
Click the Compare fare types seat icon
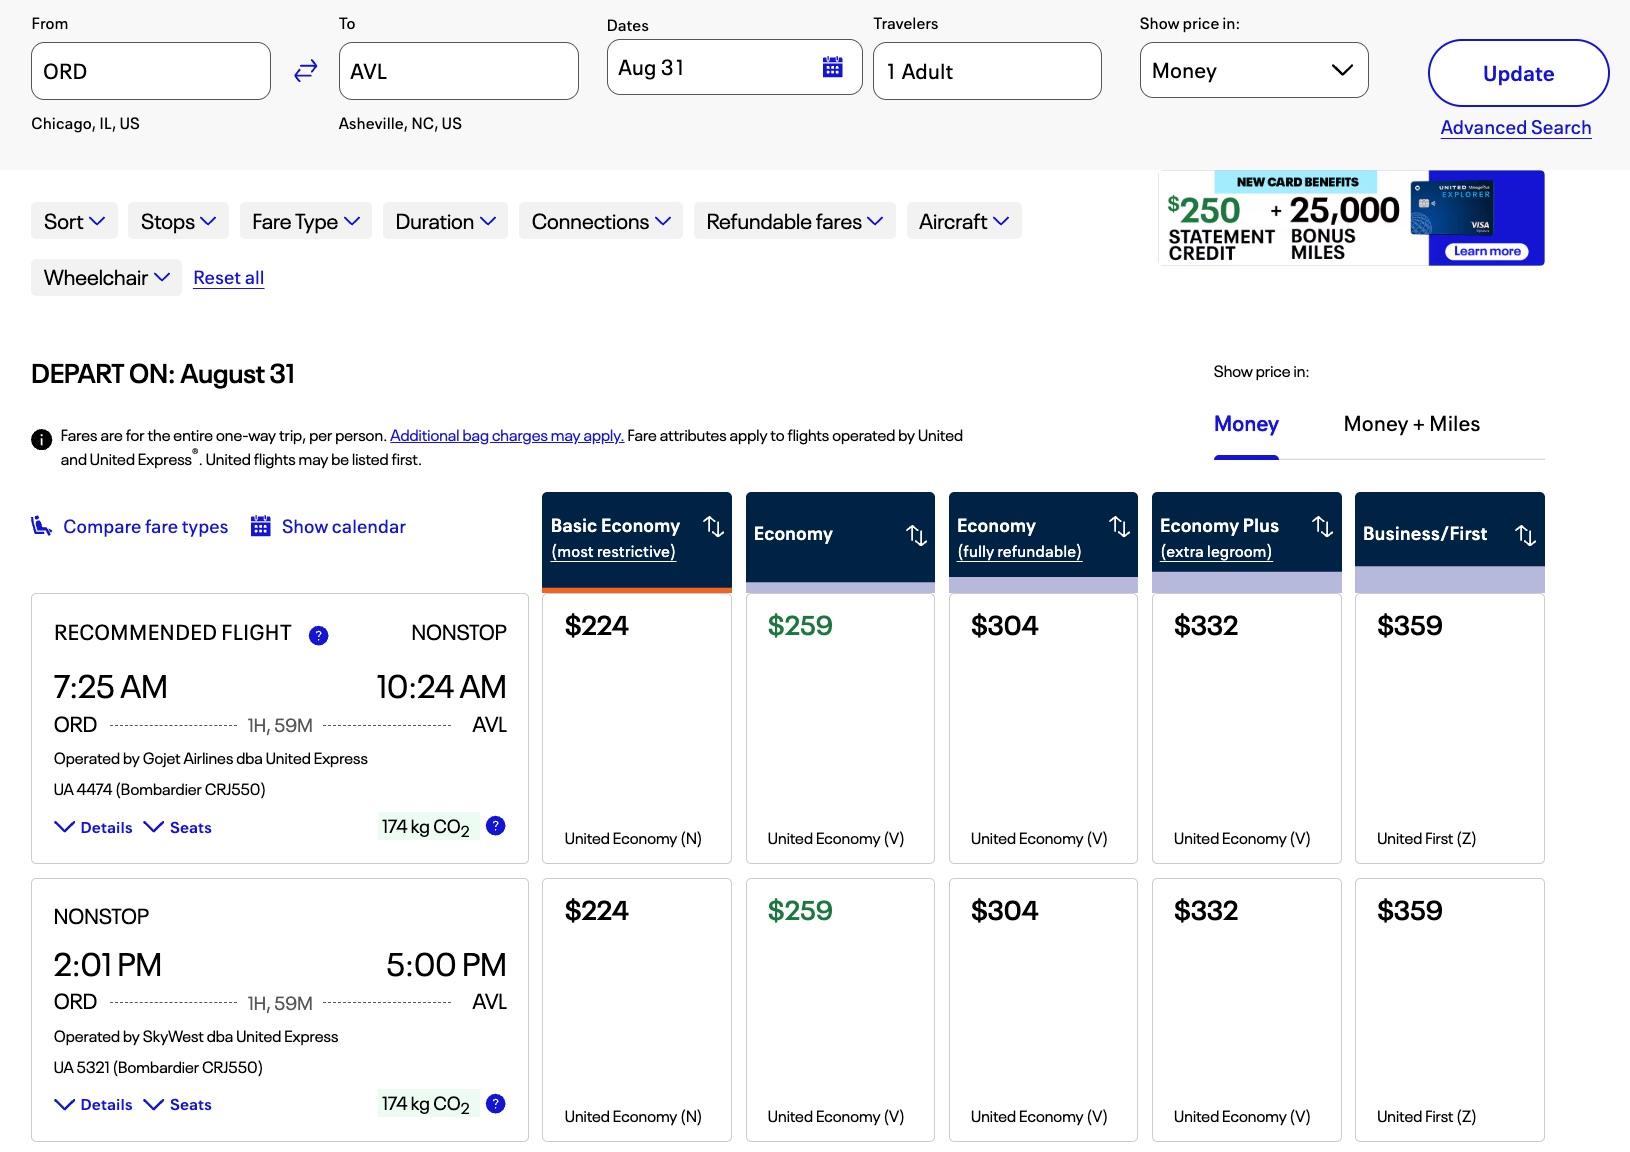click(x=42, y=526)
